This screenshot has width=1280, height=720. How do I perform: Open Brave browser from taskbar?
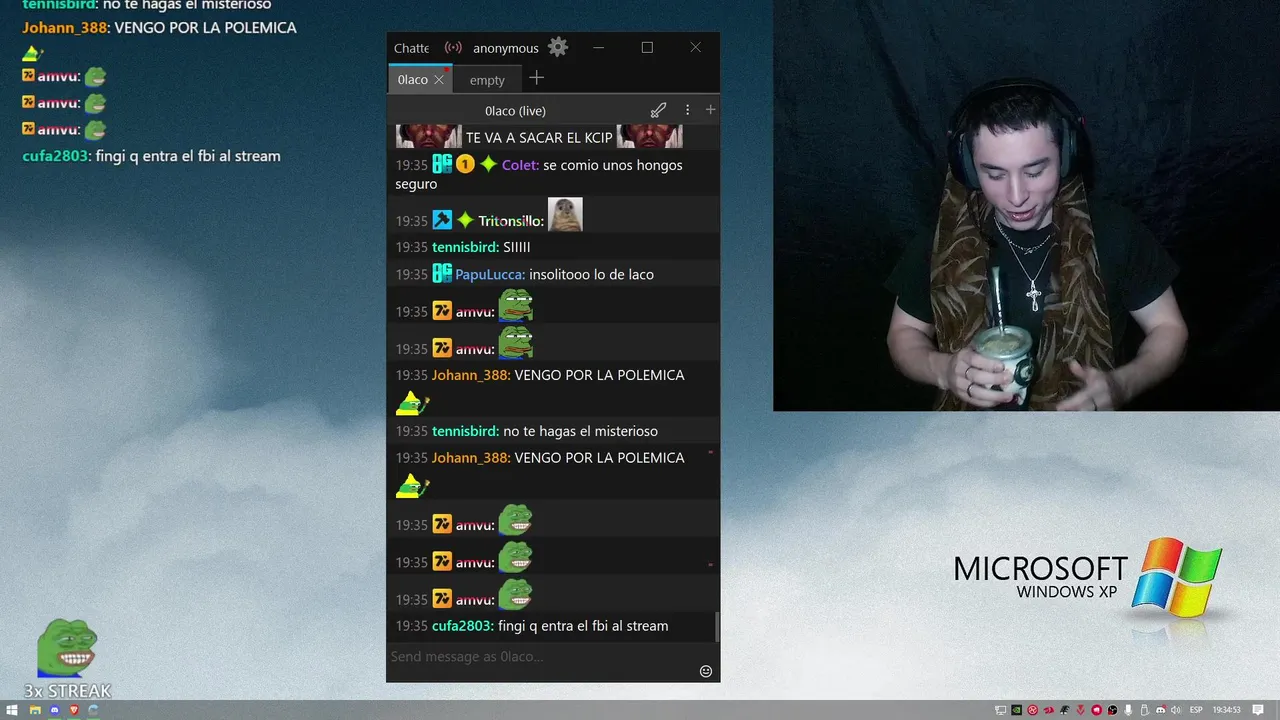[x=74, y=710]
